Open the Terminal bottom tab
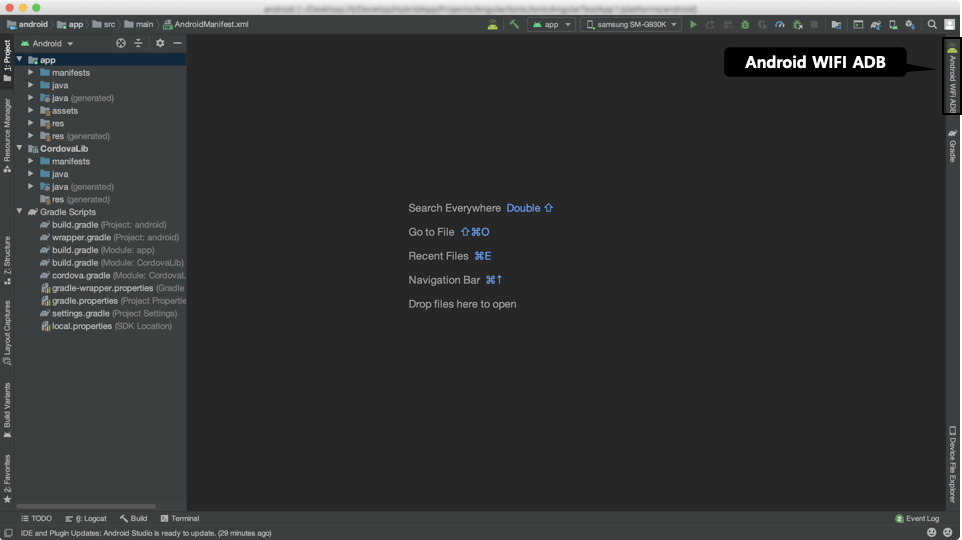The height and width of the screenshot is (540, 962). (x=180, y=519)
